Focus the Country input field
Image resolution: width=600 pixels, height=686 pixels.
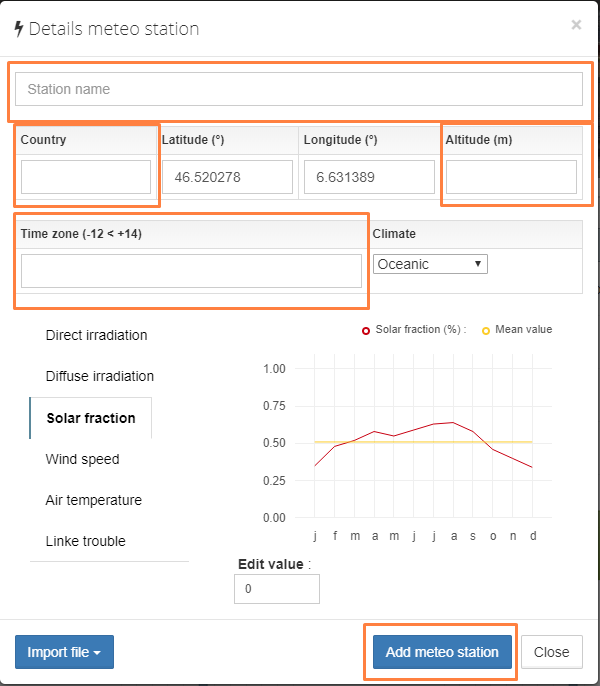pyautogui.click(x=86, y=177)
